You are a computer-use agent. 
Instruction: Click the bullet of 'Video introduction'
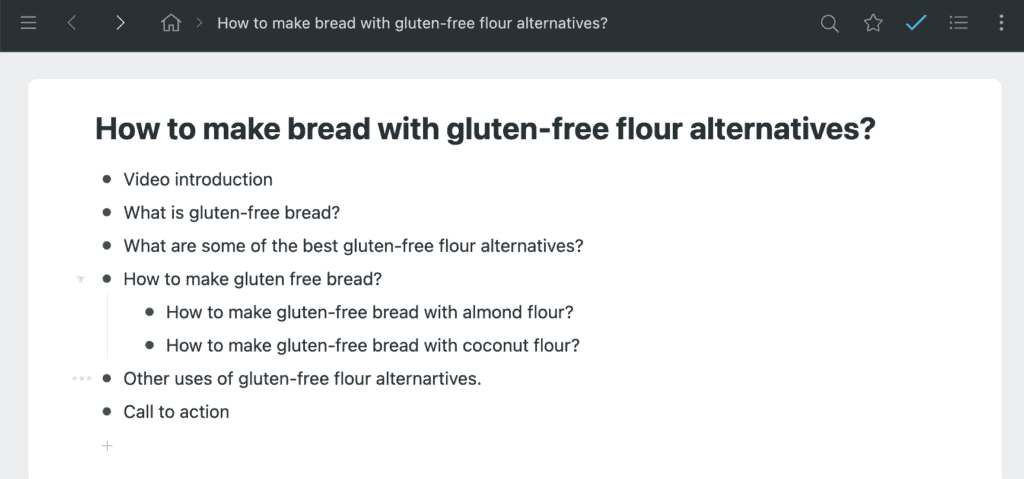tap(107, 180)
